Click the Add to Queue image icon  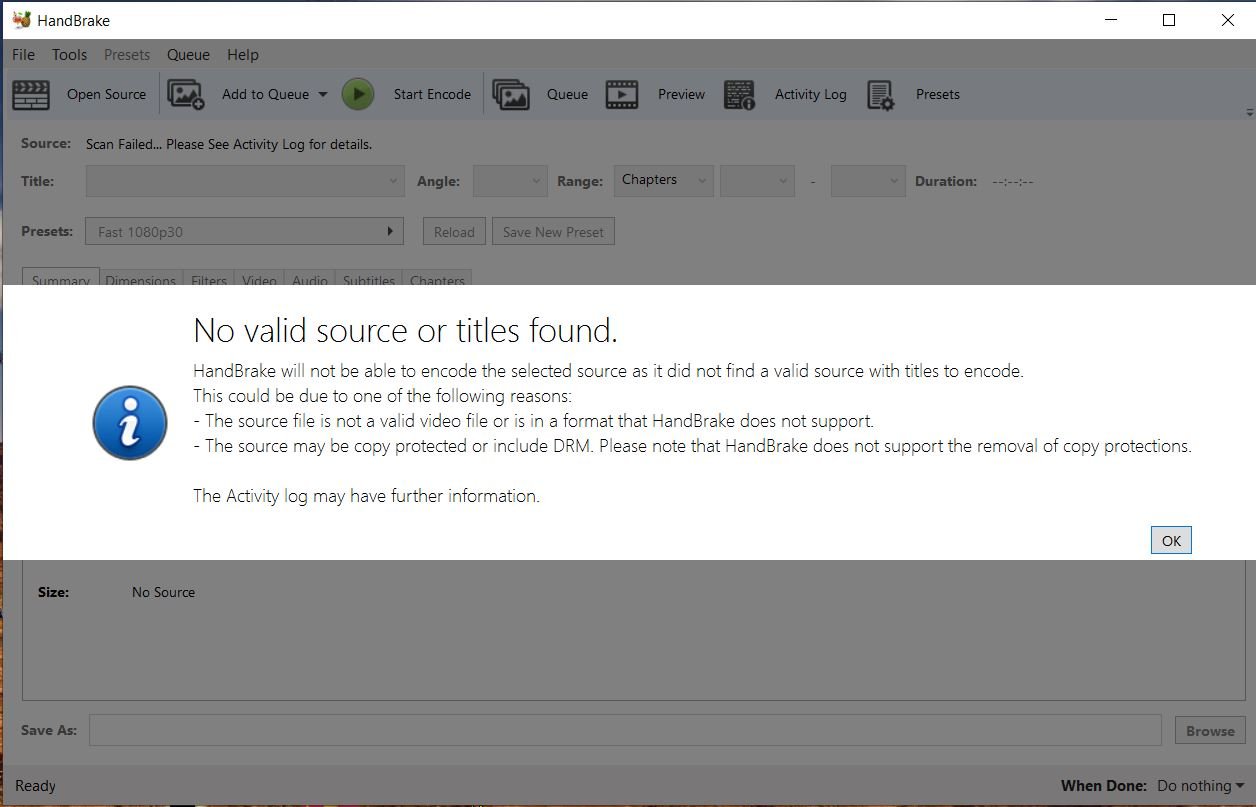point(186,94)
